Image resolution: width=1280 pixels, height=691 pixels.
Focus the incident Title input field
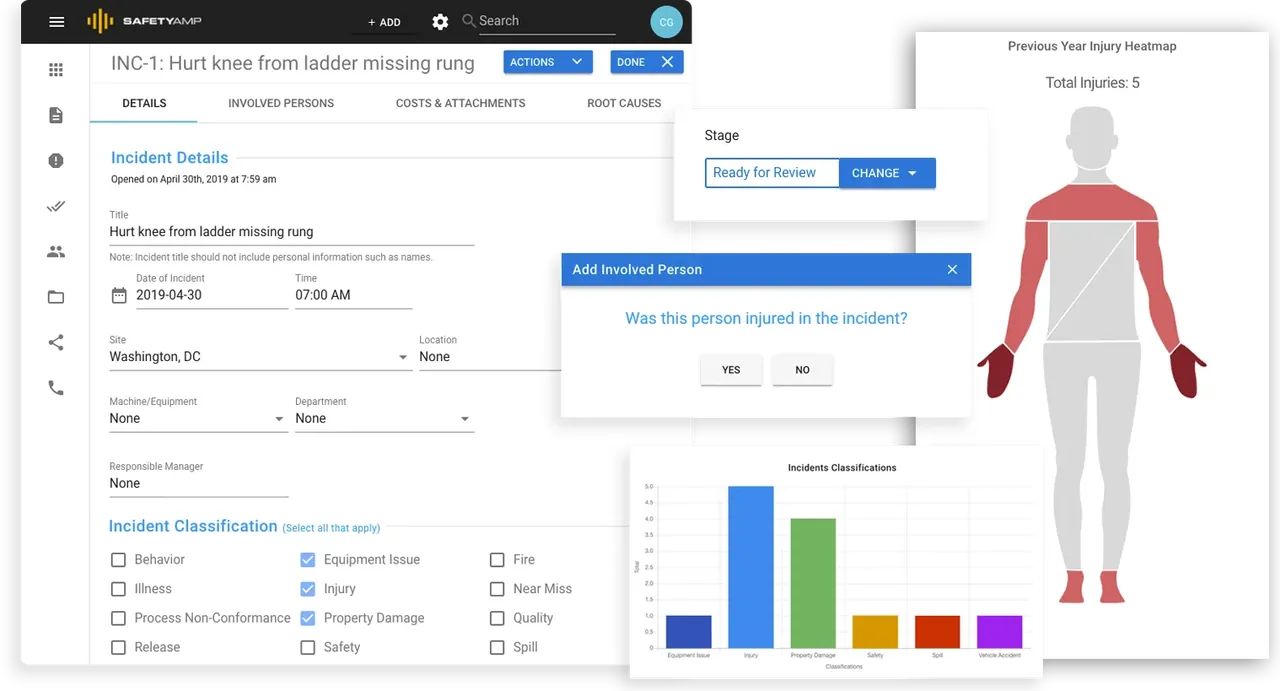291,232
